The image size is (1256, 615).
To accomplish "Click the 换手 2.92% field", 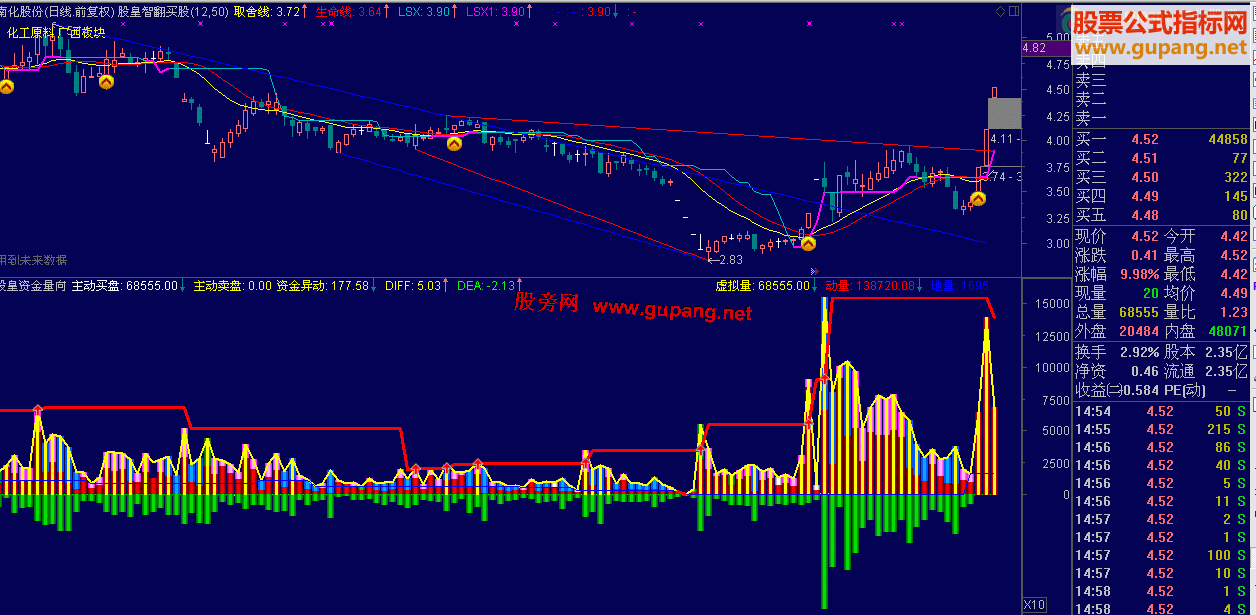I will [1117, 352].
